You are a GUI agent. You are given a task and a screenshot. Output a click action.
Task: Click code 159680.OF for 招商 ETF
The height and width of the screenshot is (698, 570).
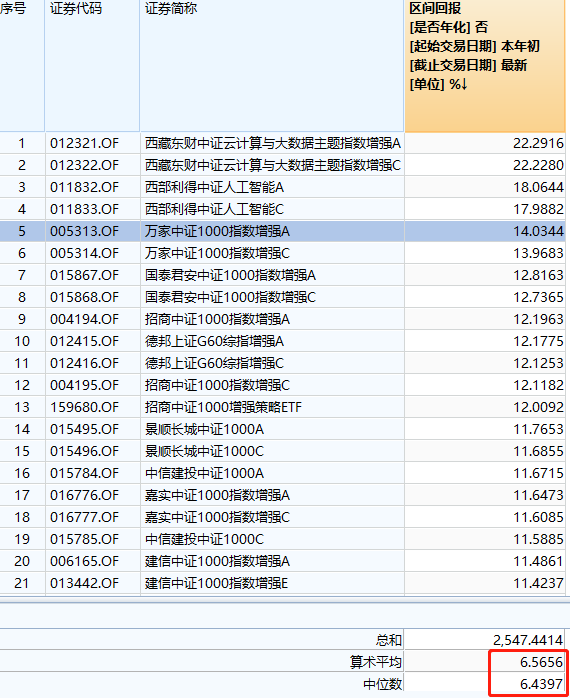click(x=84, y=407)
